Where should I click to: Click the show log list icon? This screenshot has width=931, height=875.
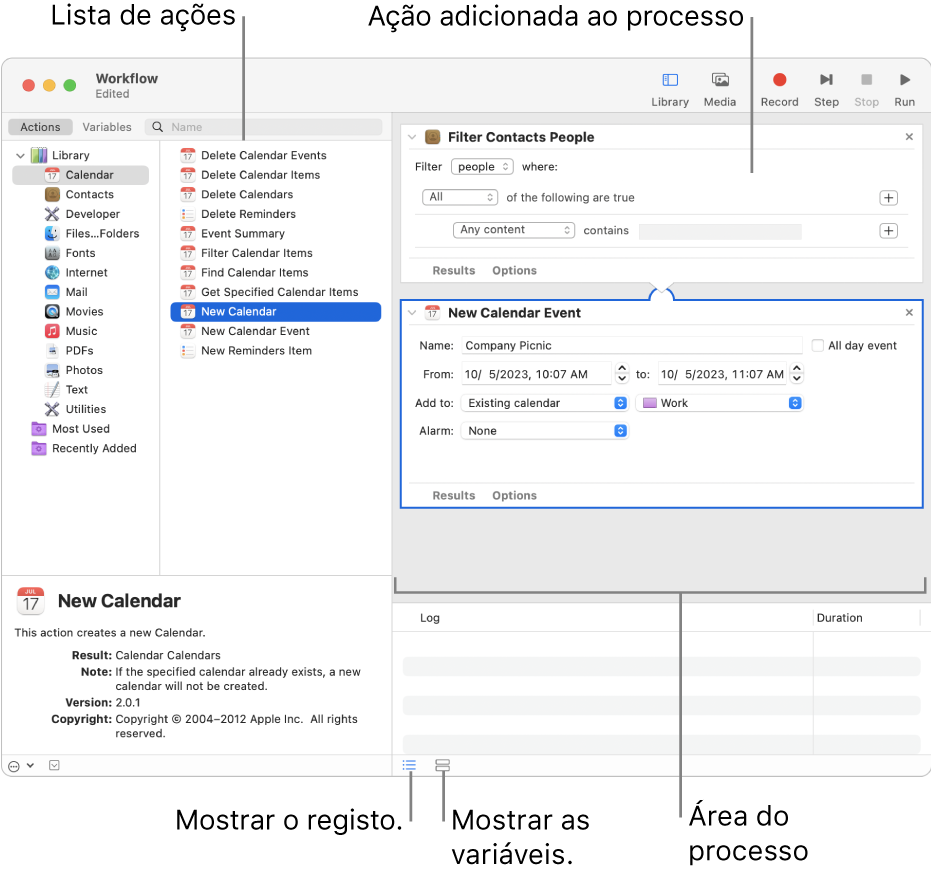click(409, 765)
